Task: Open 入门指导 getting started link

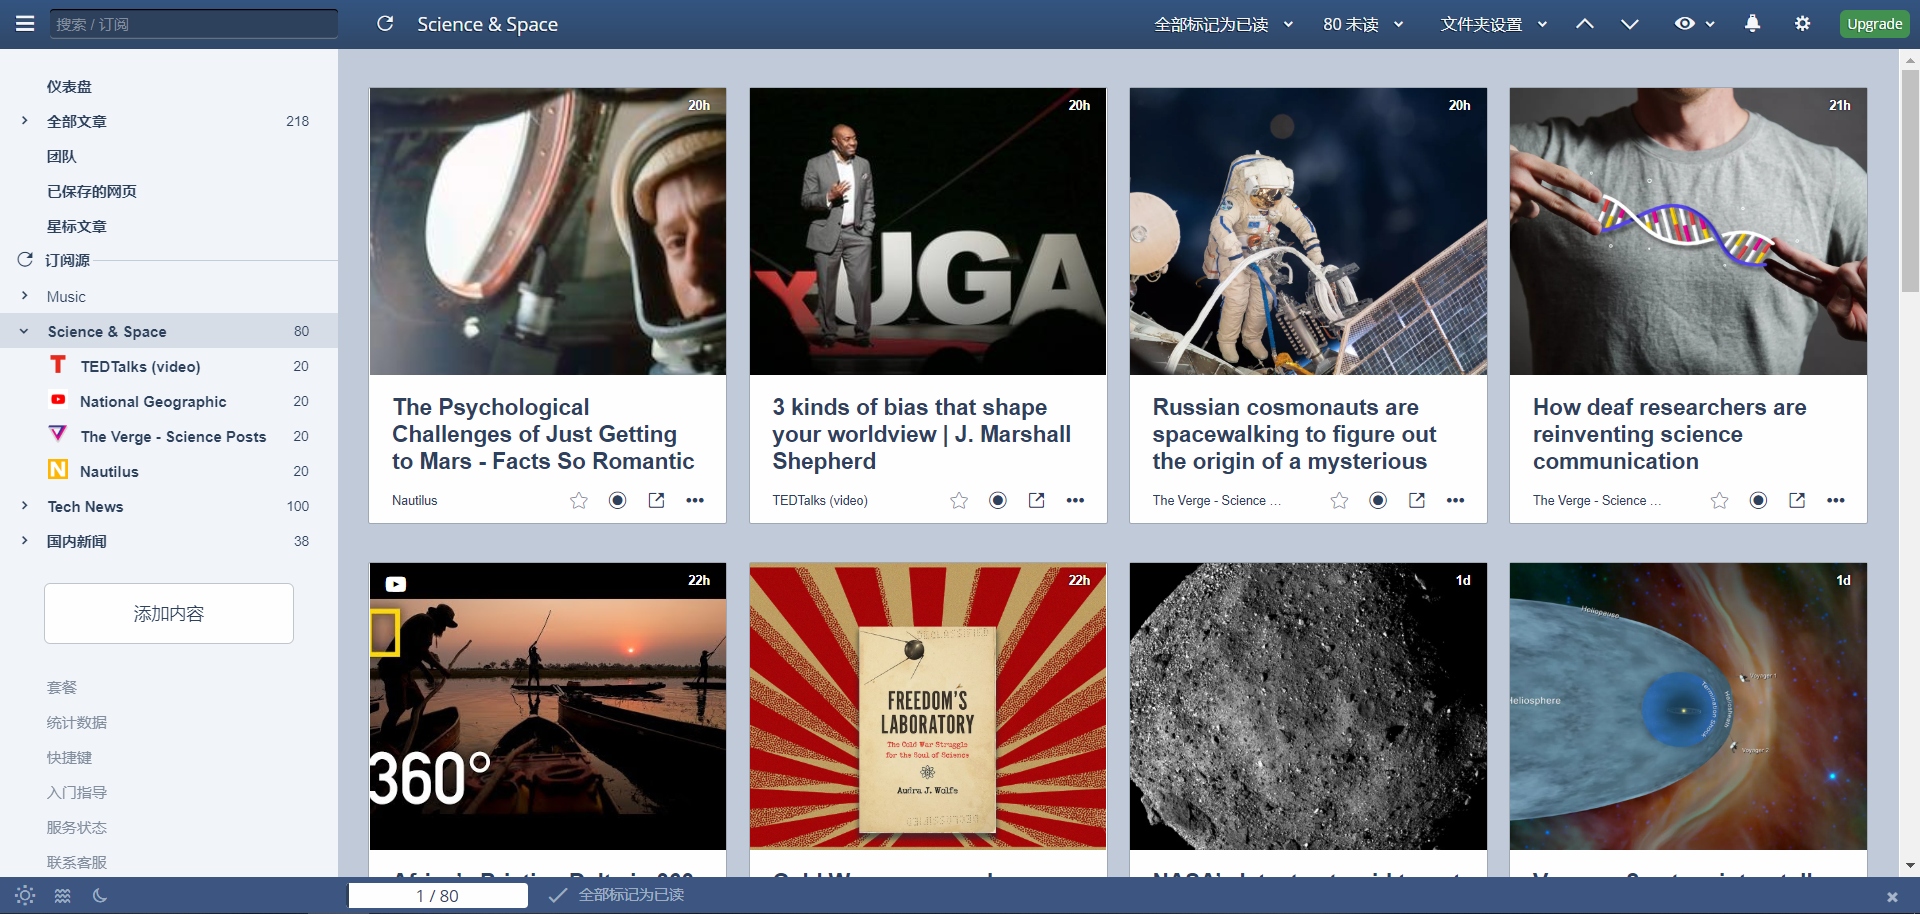Action: pyautogui.click(x=77, y=792)
